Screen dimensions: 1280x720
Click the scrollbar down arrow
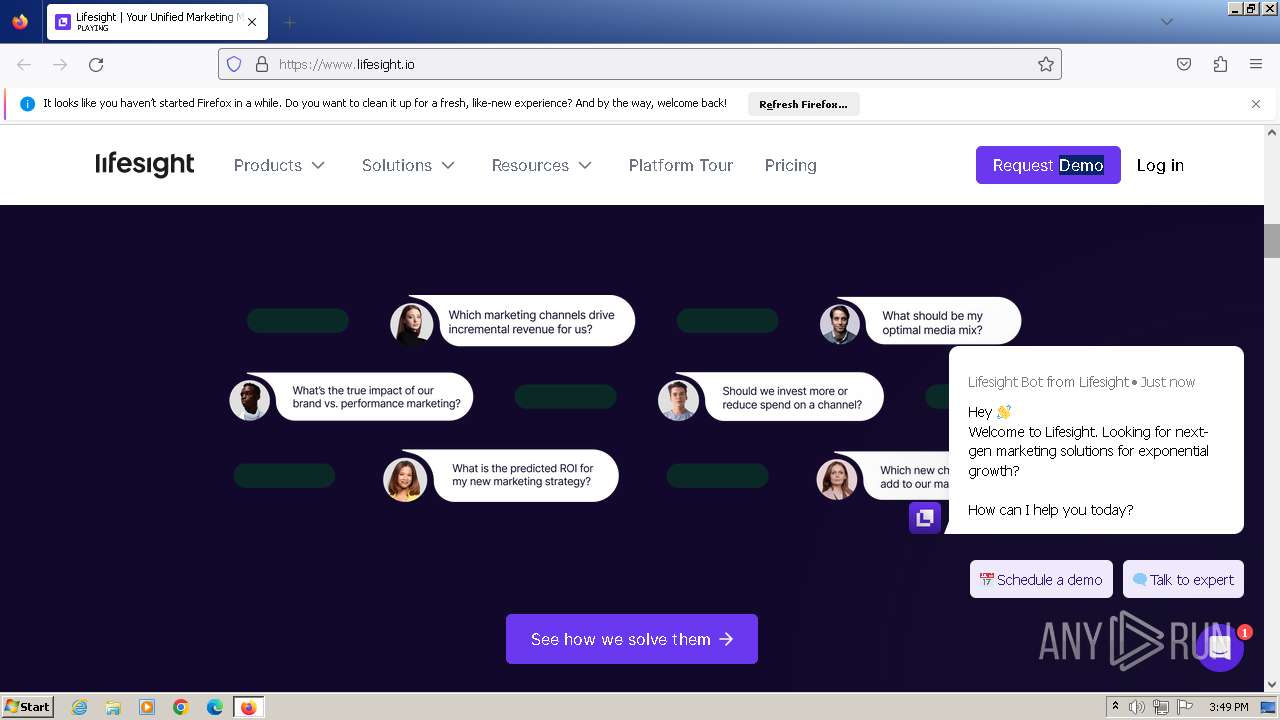pos(1272,684)
